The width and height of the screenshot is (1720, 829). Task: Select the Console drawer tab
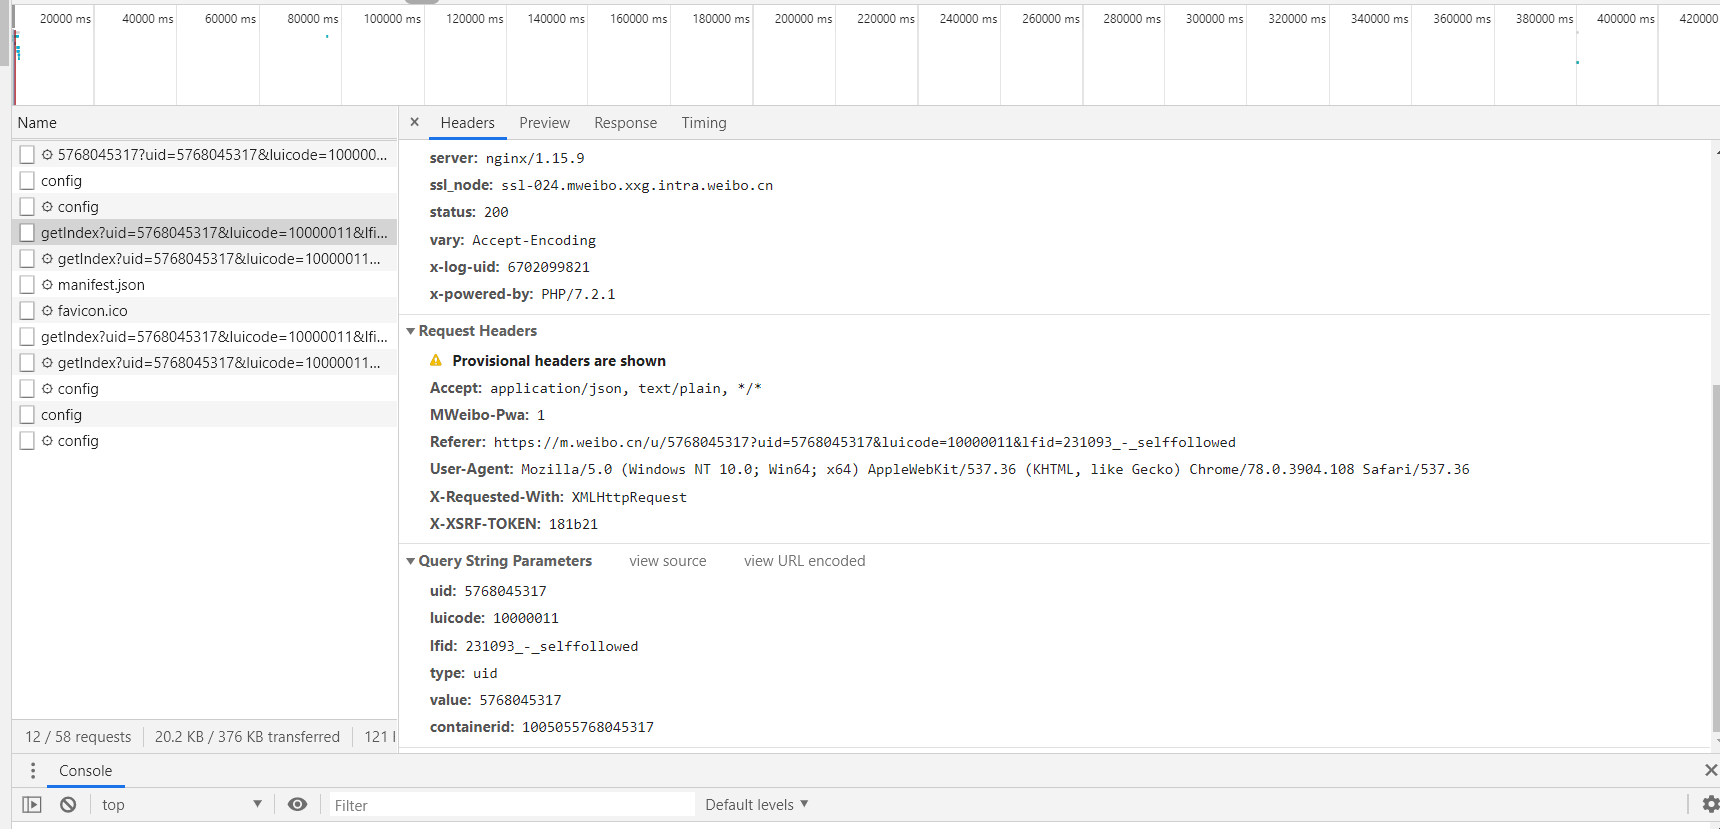pos(85,771)
